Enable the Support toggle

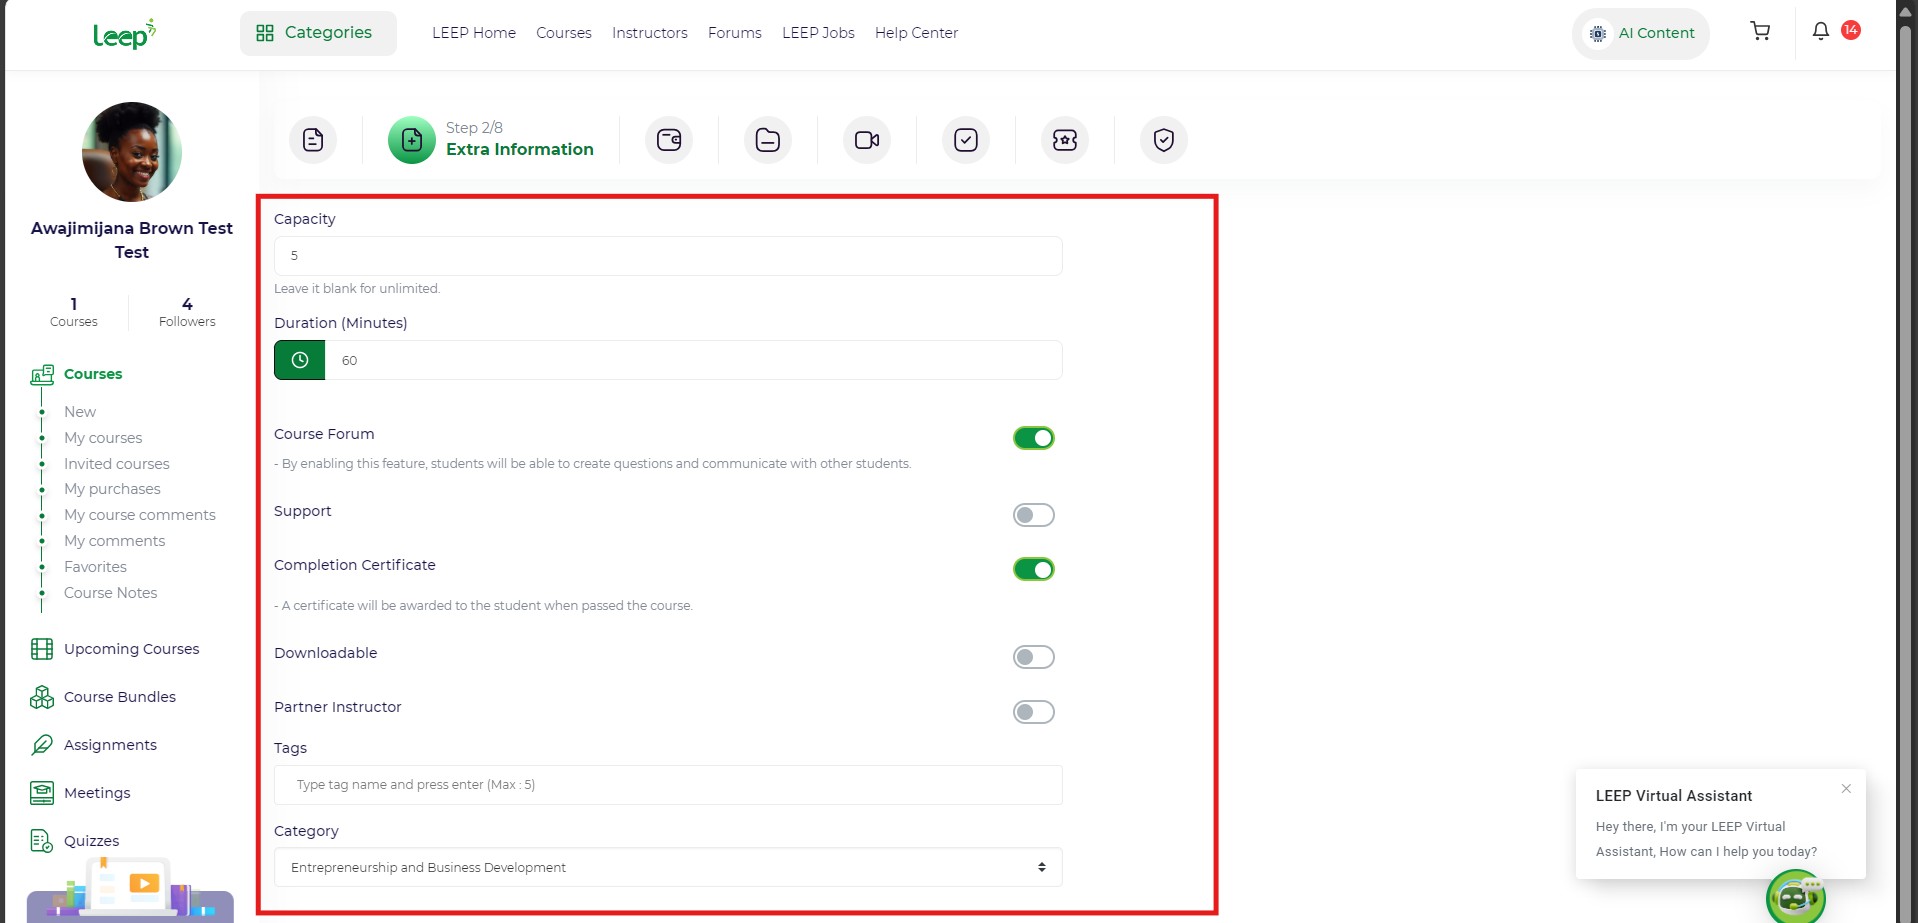pos(1033,515)
